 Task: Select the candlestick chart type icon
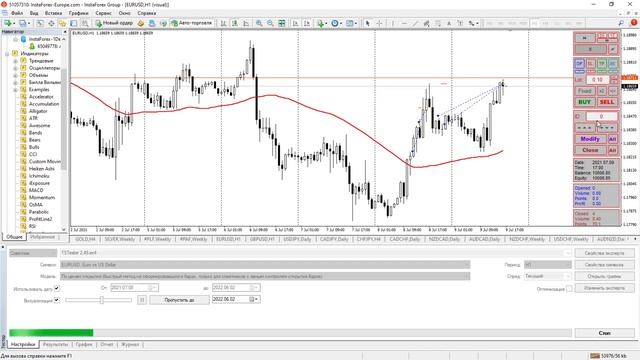[x=235, y=23]
